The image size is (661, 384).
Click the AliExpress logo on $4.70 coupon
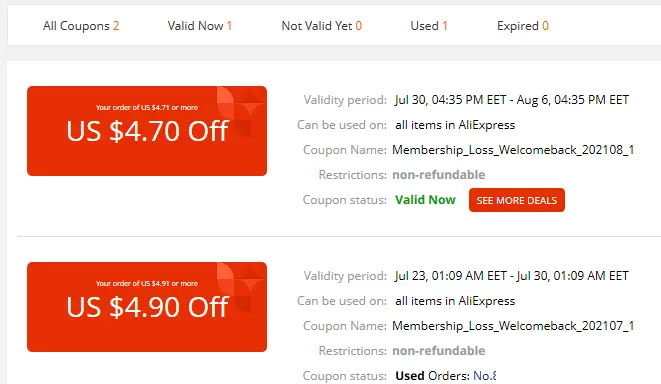tap(241, 112)
